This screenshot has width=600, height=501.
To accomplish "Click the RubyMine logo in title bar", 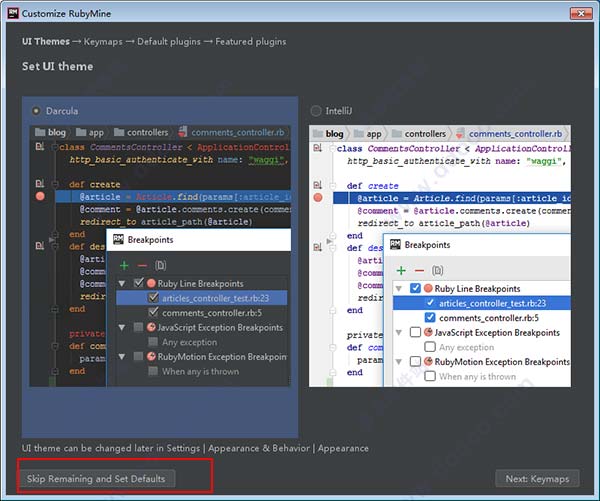I will (13, 13).
